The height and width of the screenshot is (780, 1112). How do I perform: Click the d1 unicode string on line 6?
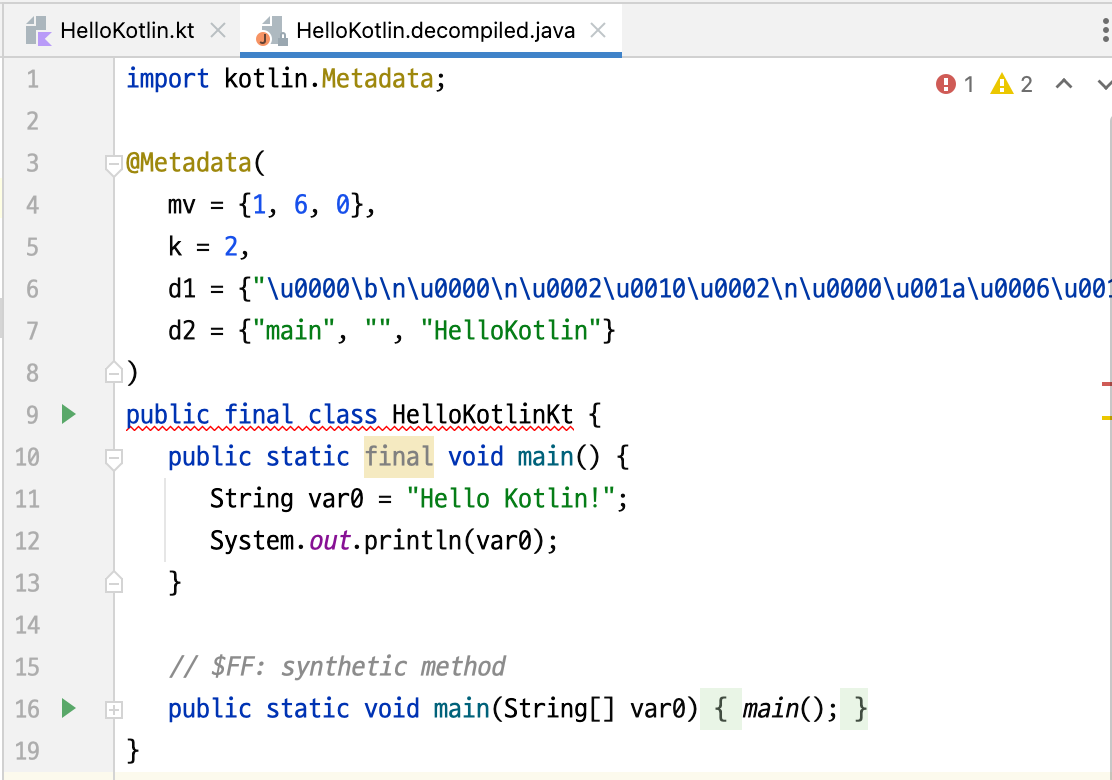(682, 289)
